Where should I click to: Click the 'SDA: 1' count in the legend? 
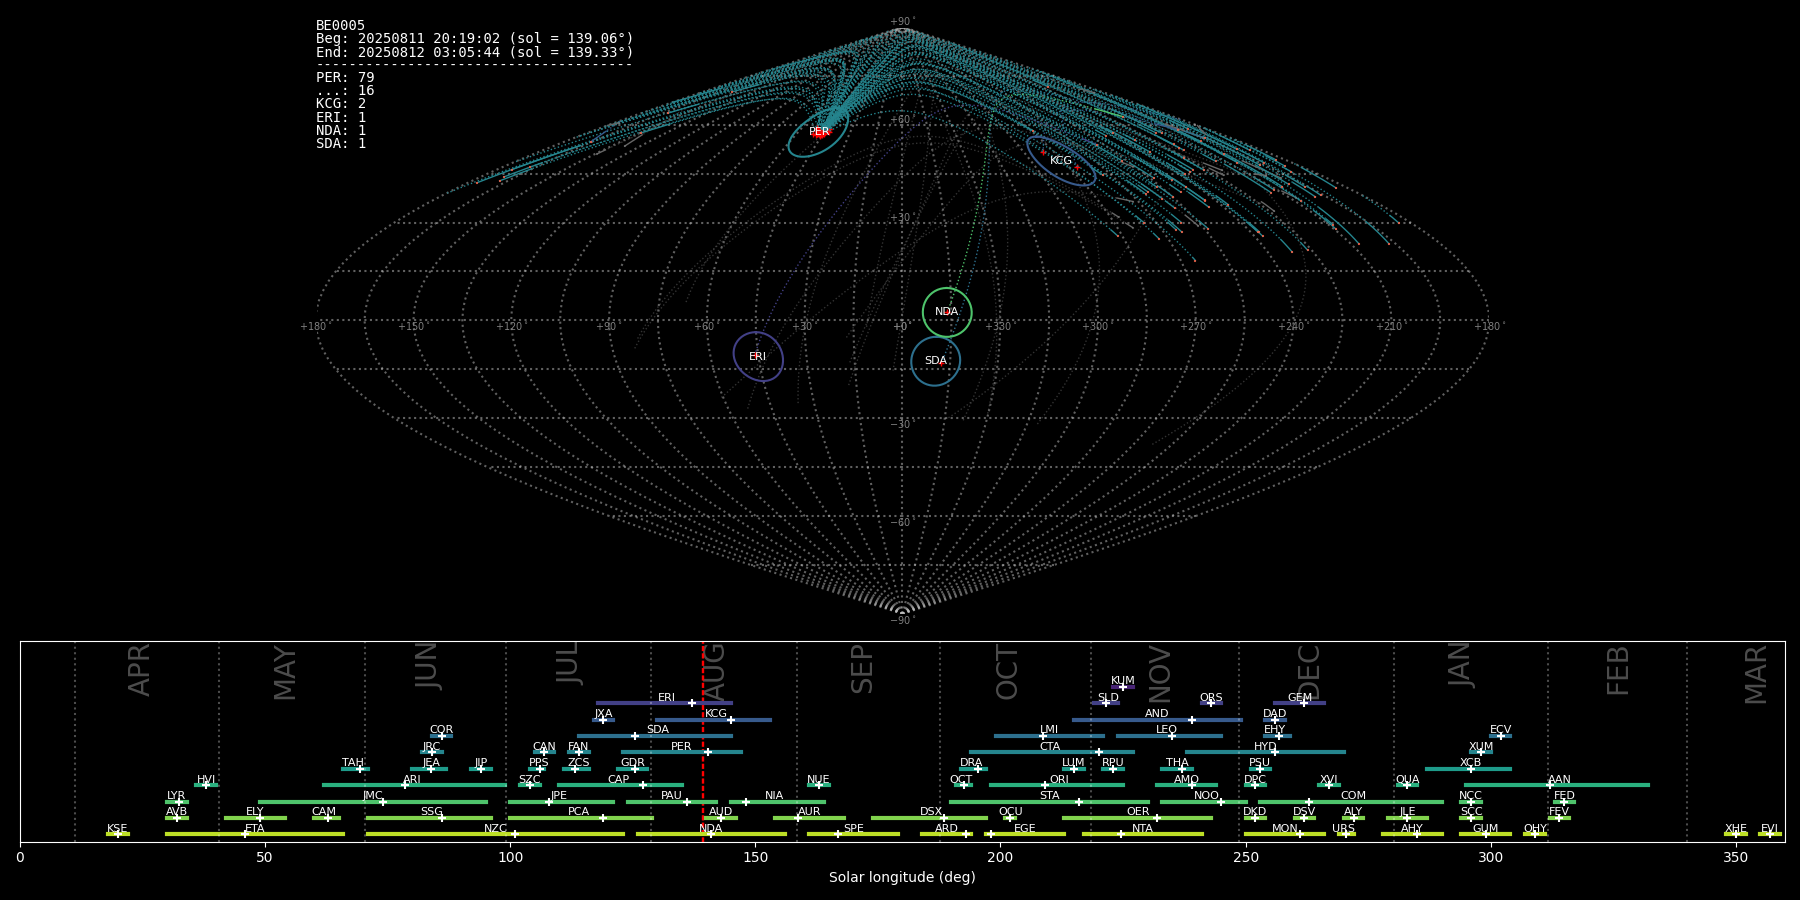pos(341,143)
